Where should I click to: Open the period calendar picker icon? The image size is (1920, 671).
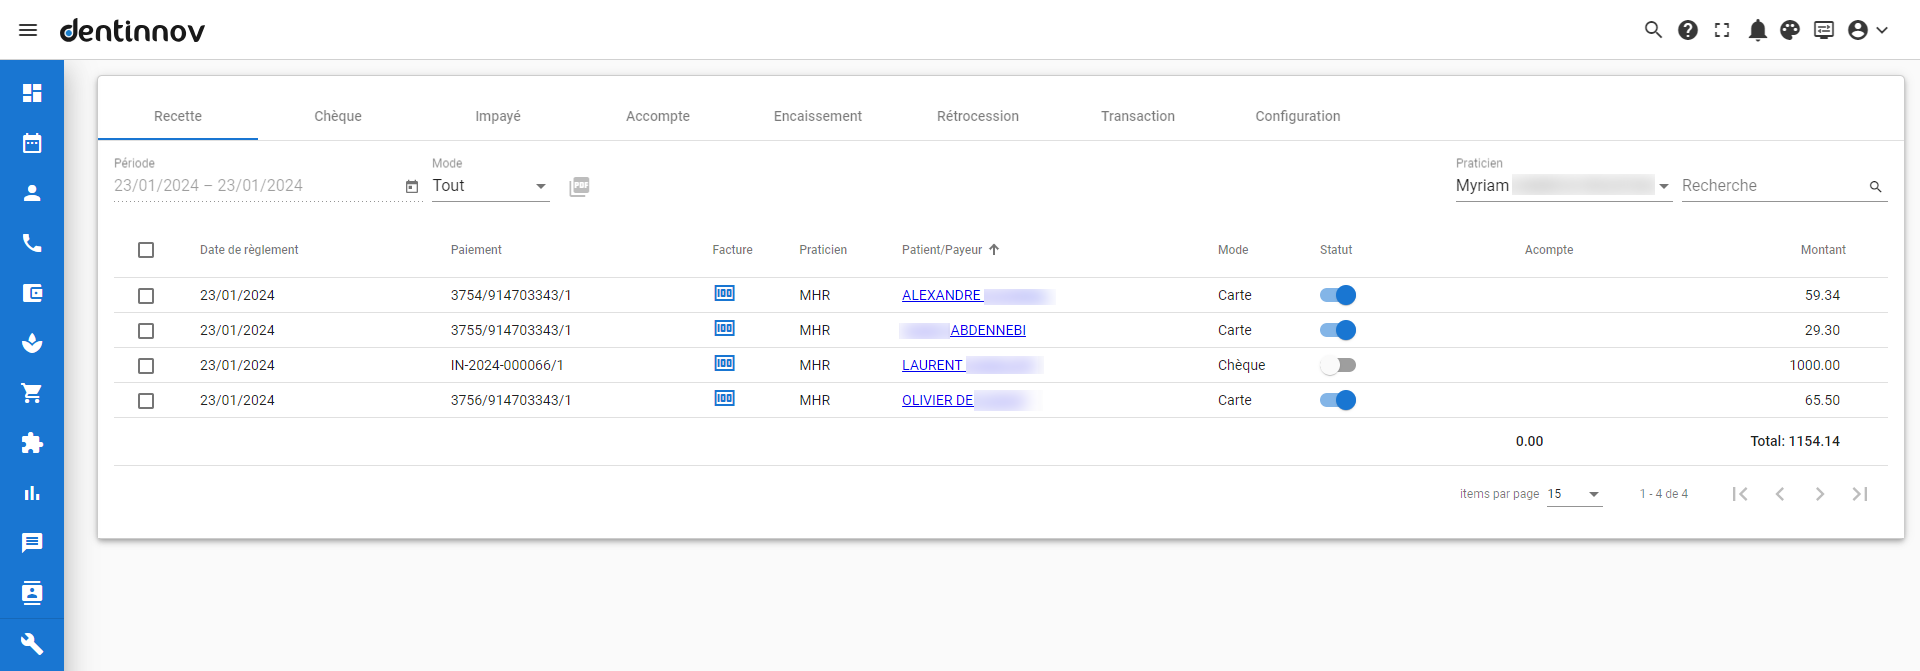coord(412,186)
